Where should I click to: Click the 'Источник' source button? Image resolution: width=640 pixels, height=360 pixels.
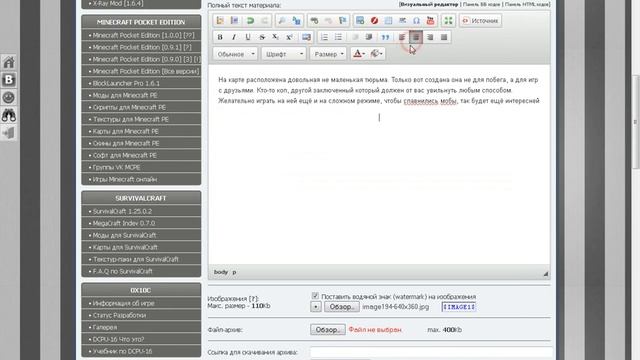pos(480,20)
